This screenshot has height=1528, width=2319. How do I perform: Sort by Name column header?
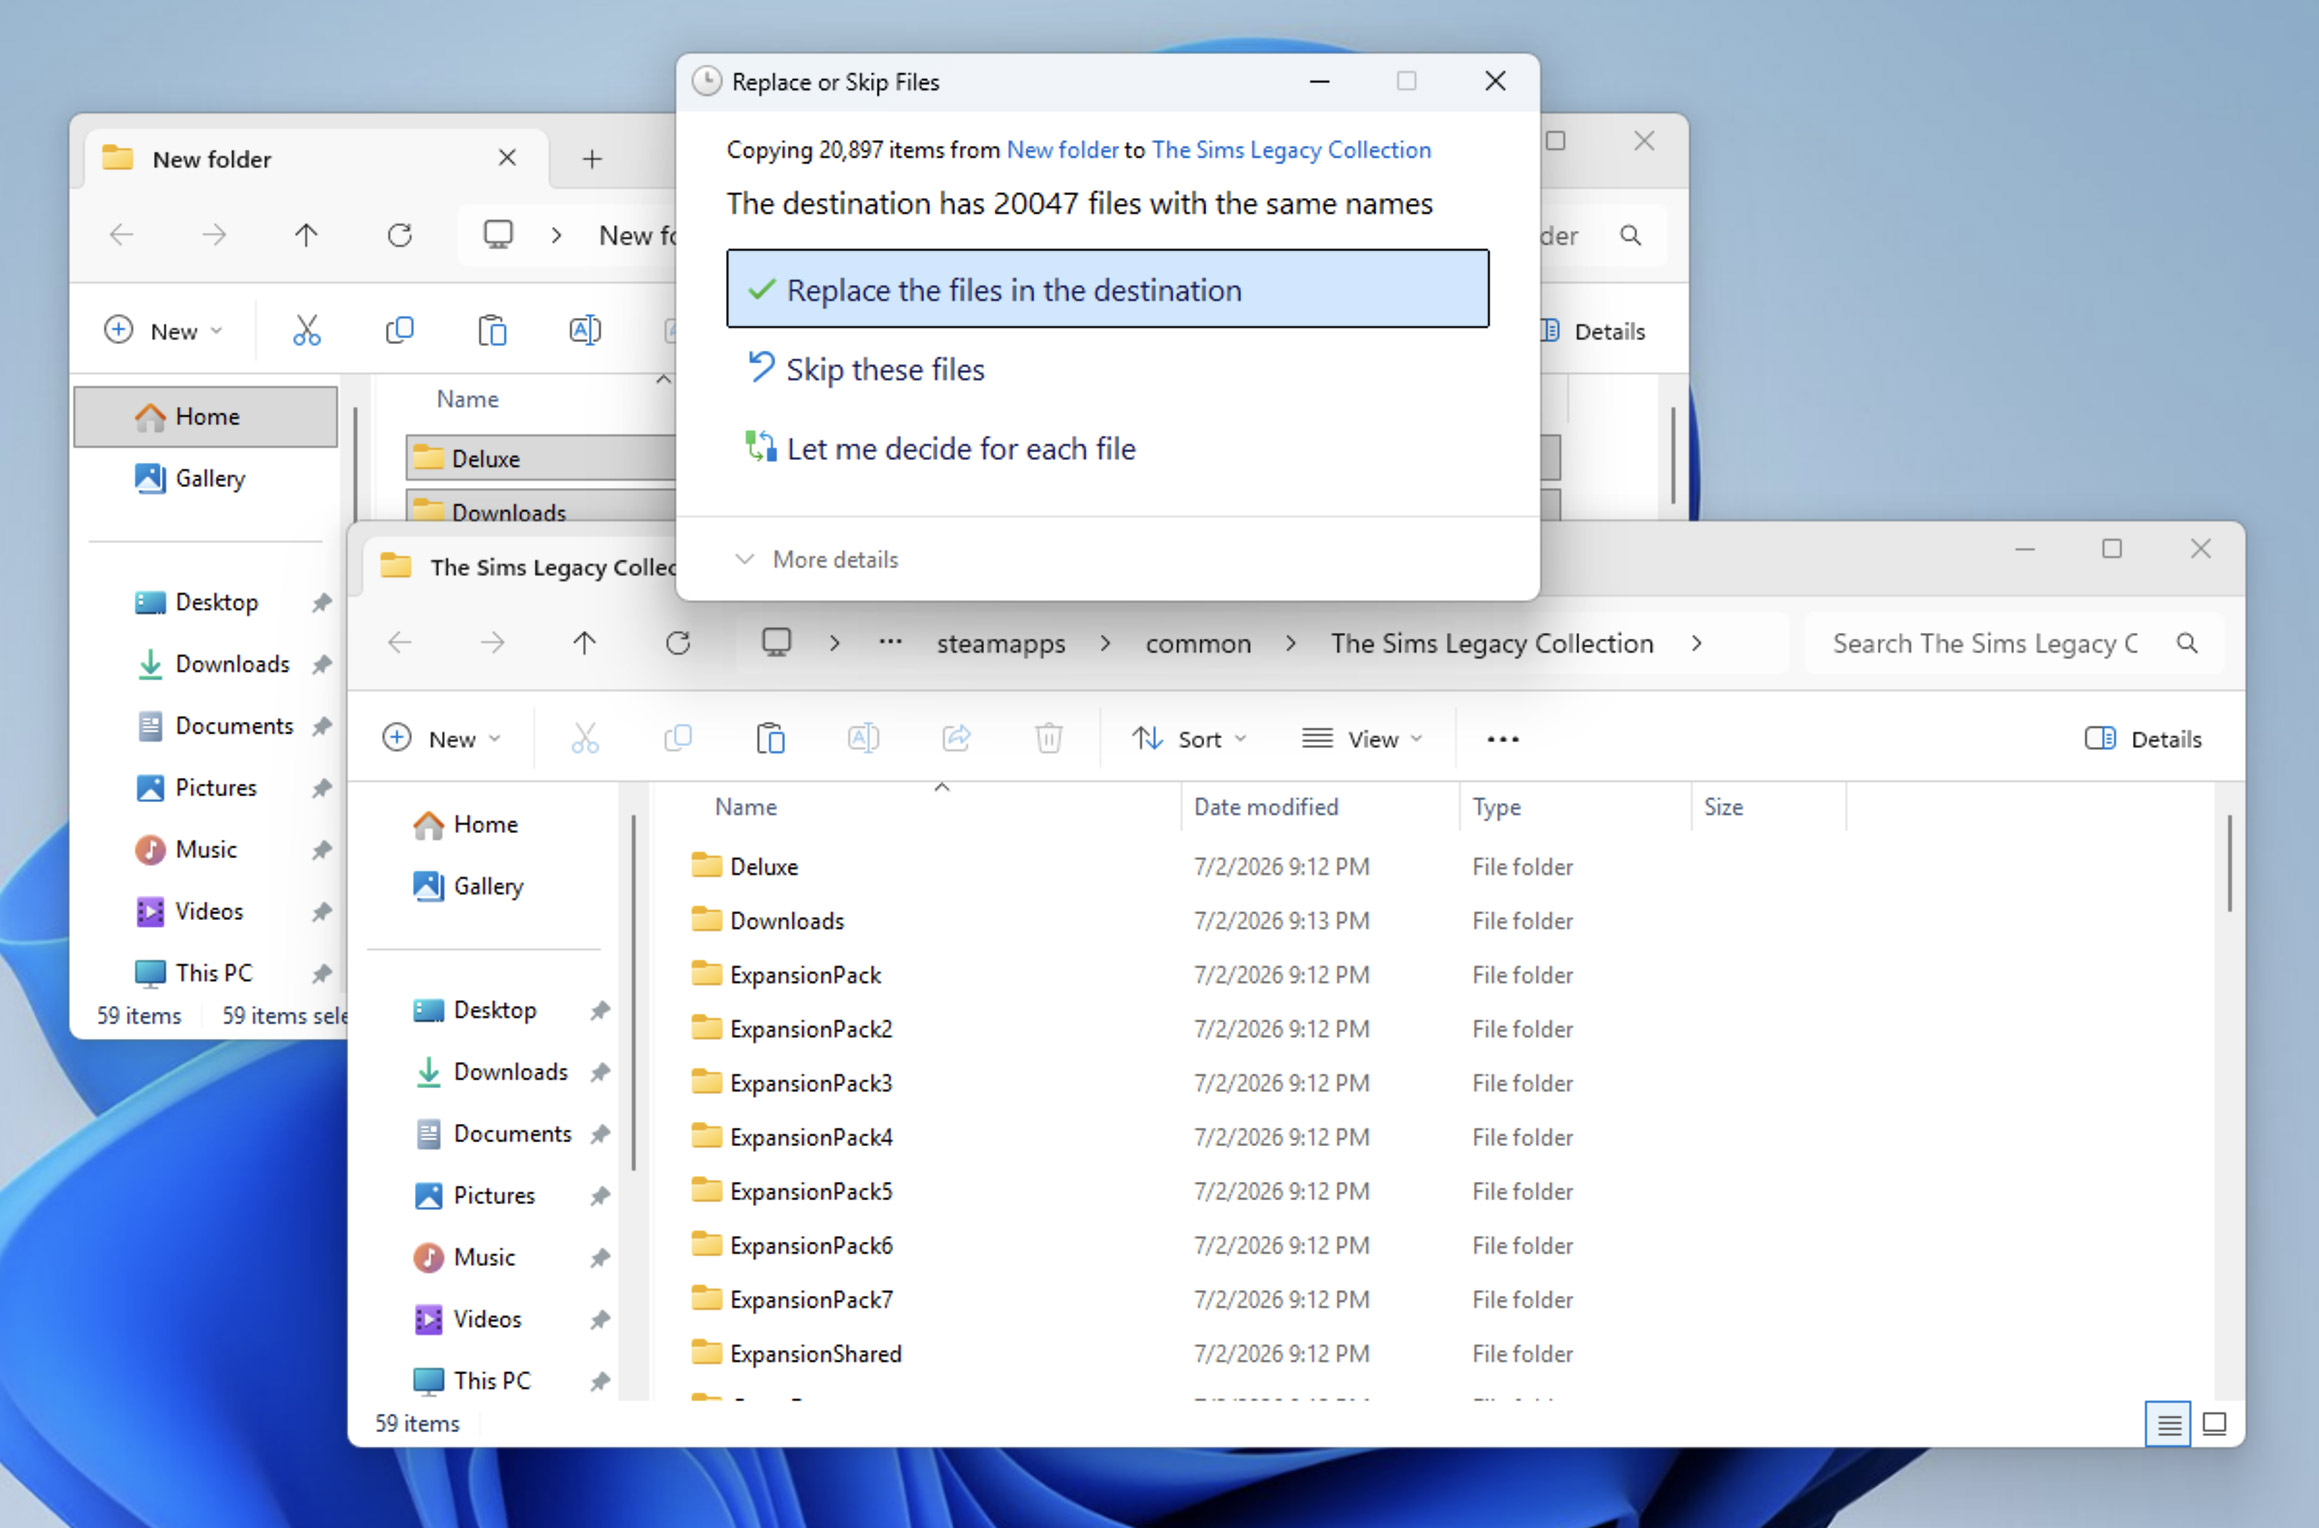[x=745, y=806]
